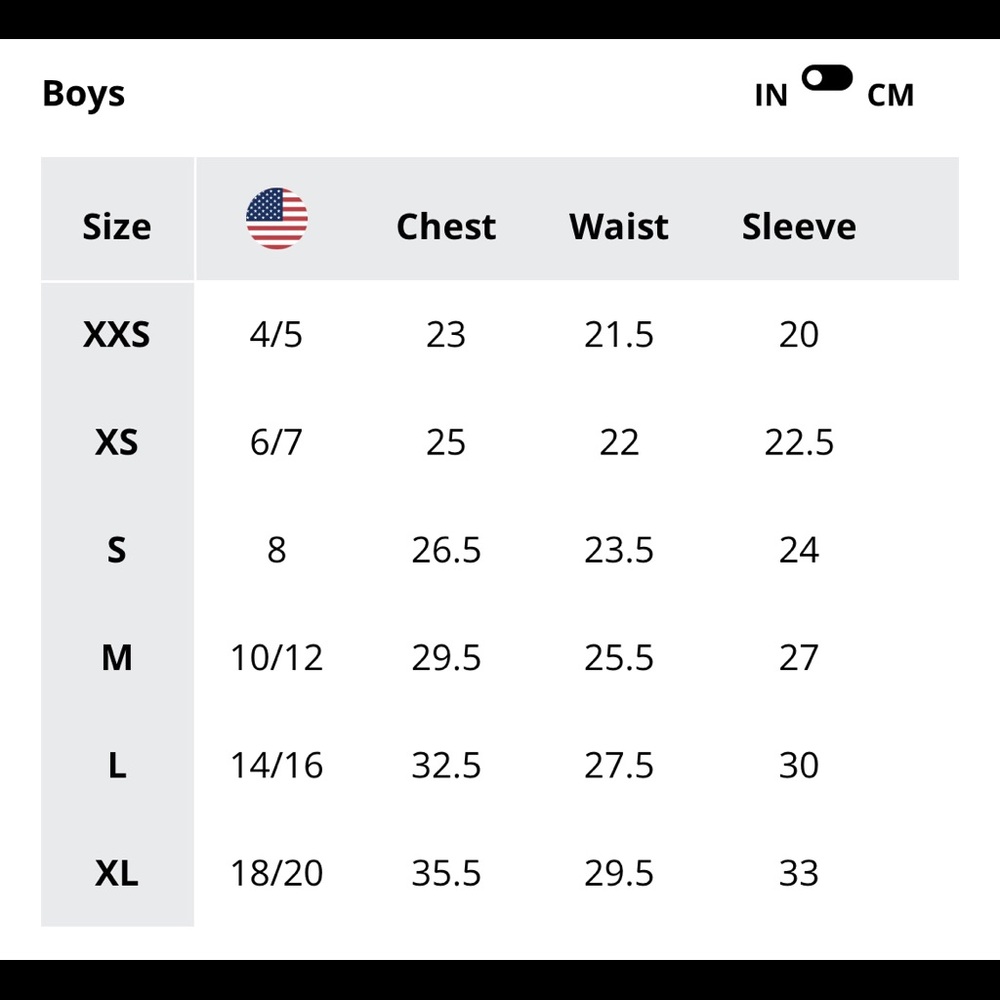Select the L size row label
The width and height of the screenshot is (1000, 1000).
coord(117,766)
